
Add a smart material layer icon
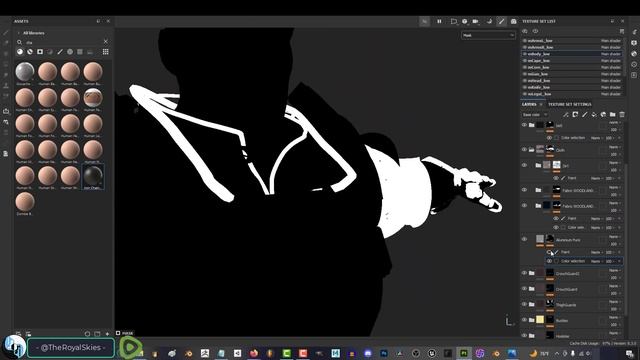(x=603, y=115)
